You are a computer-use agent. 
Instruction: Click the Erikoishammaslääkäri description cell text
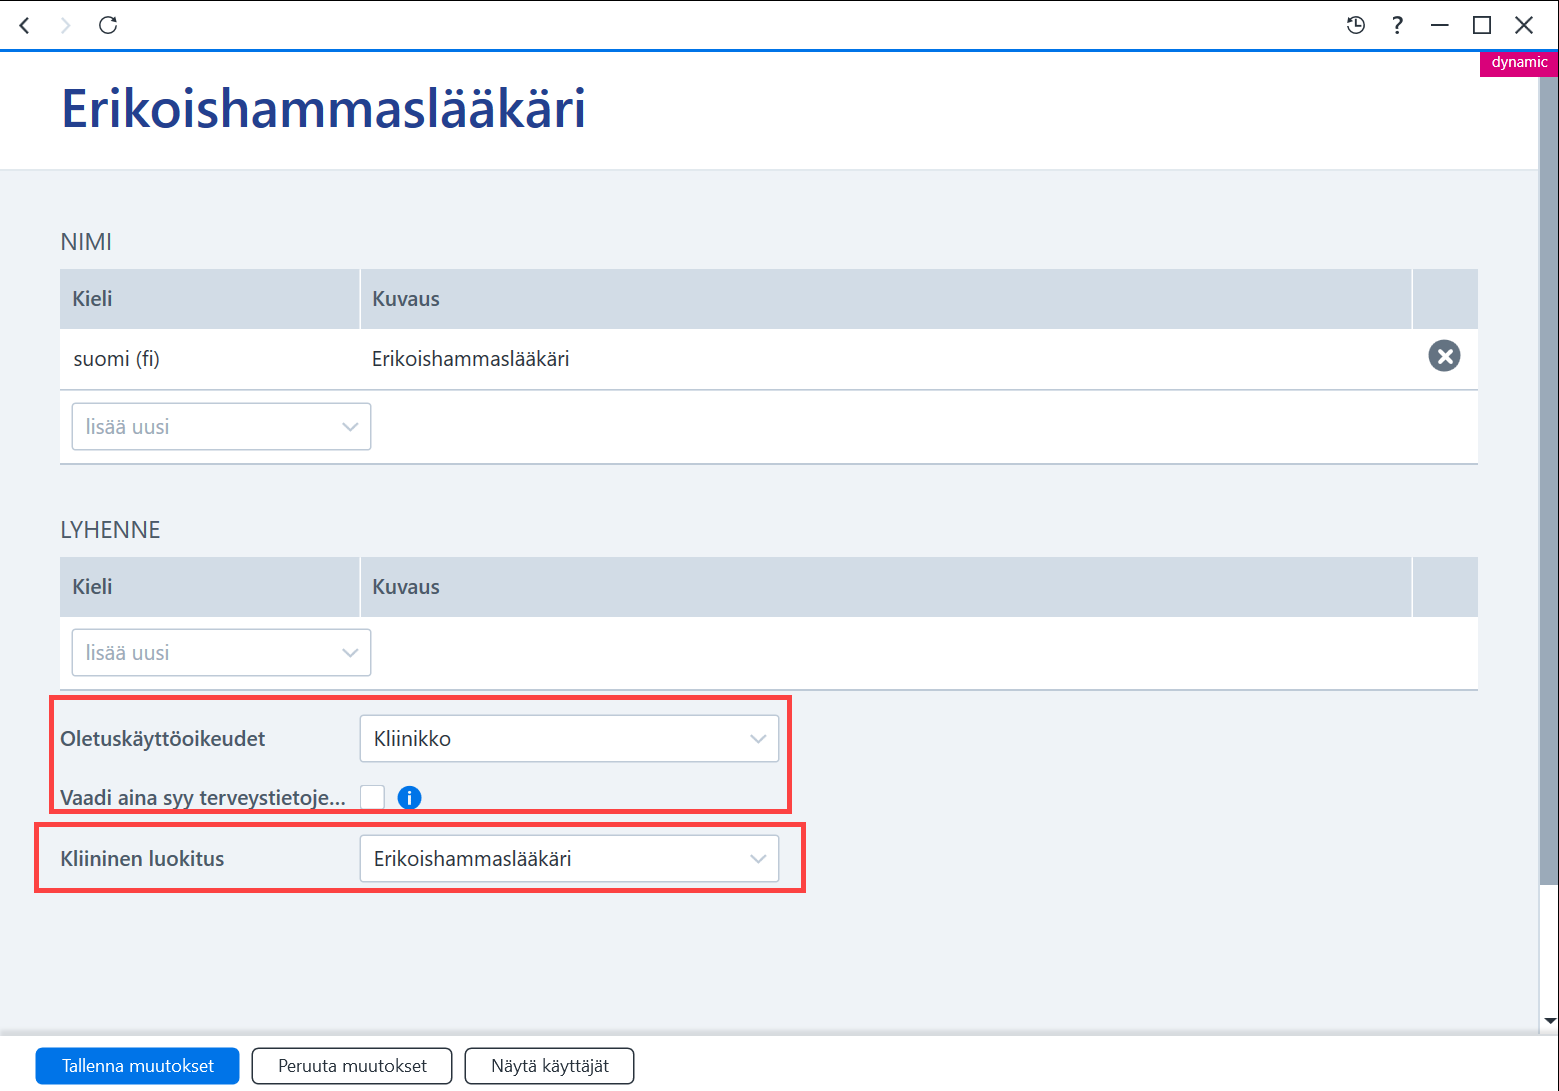tap(471, 359)
